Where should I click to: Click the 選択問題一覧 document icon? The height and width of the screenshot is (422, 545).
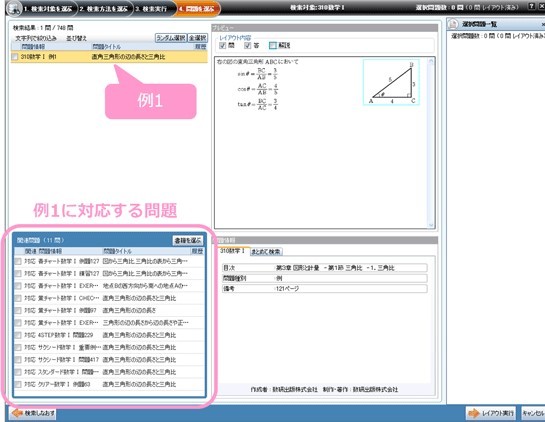[x=453, y=24]
